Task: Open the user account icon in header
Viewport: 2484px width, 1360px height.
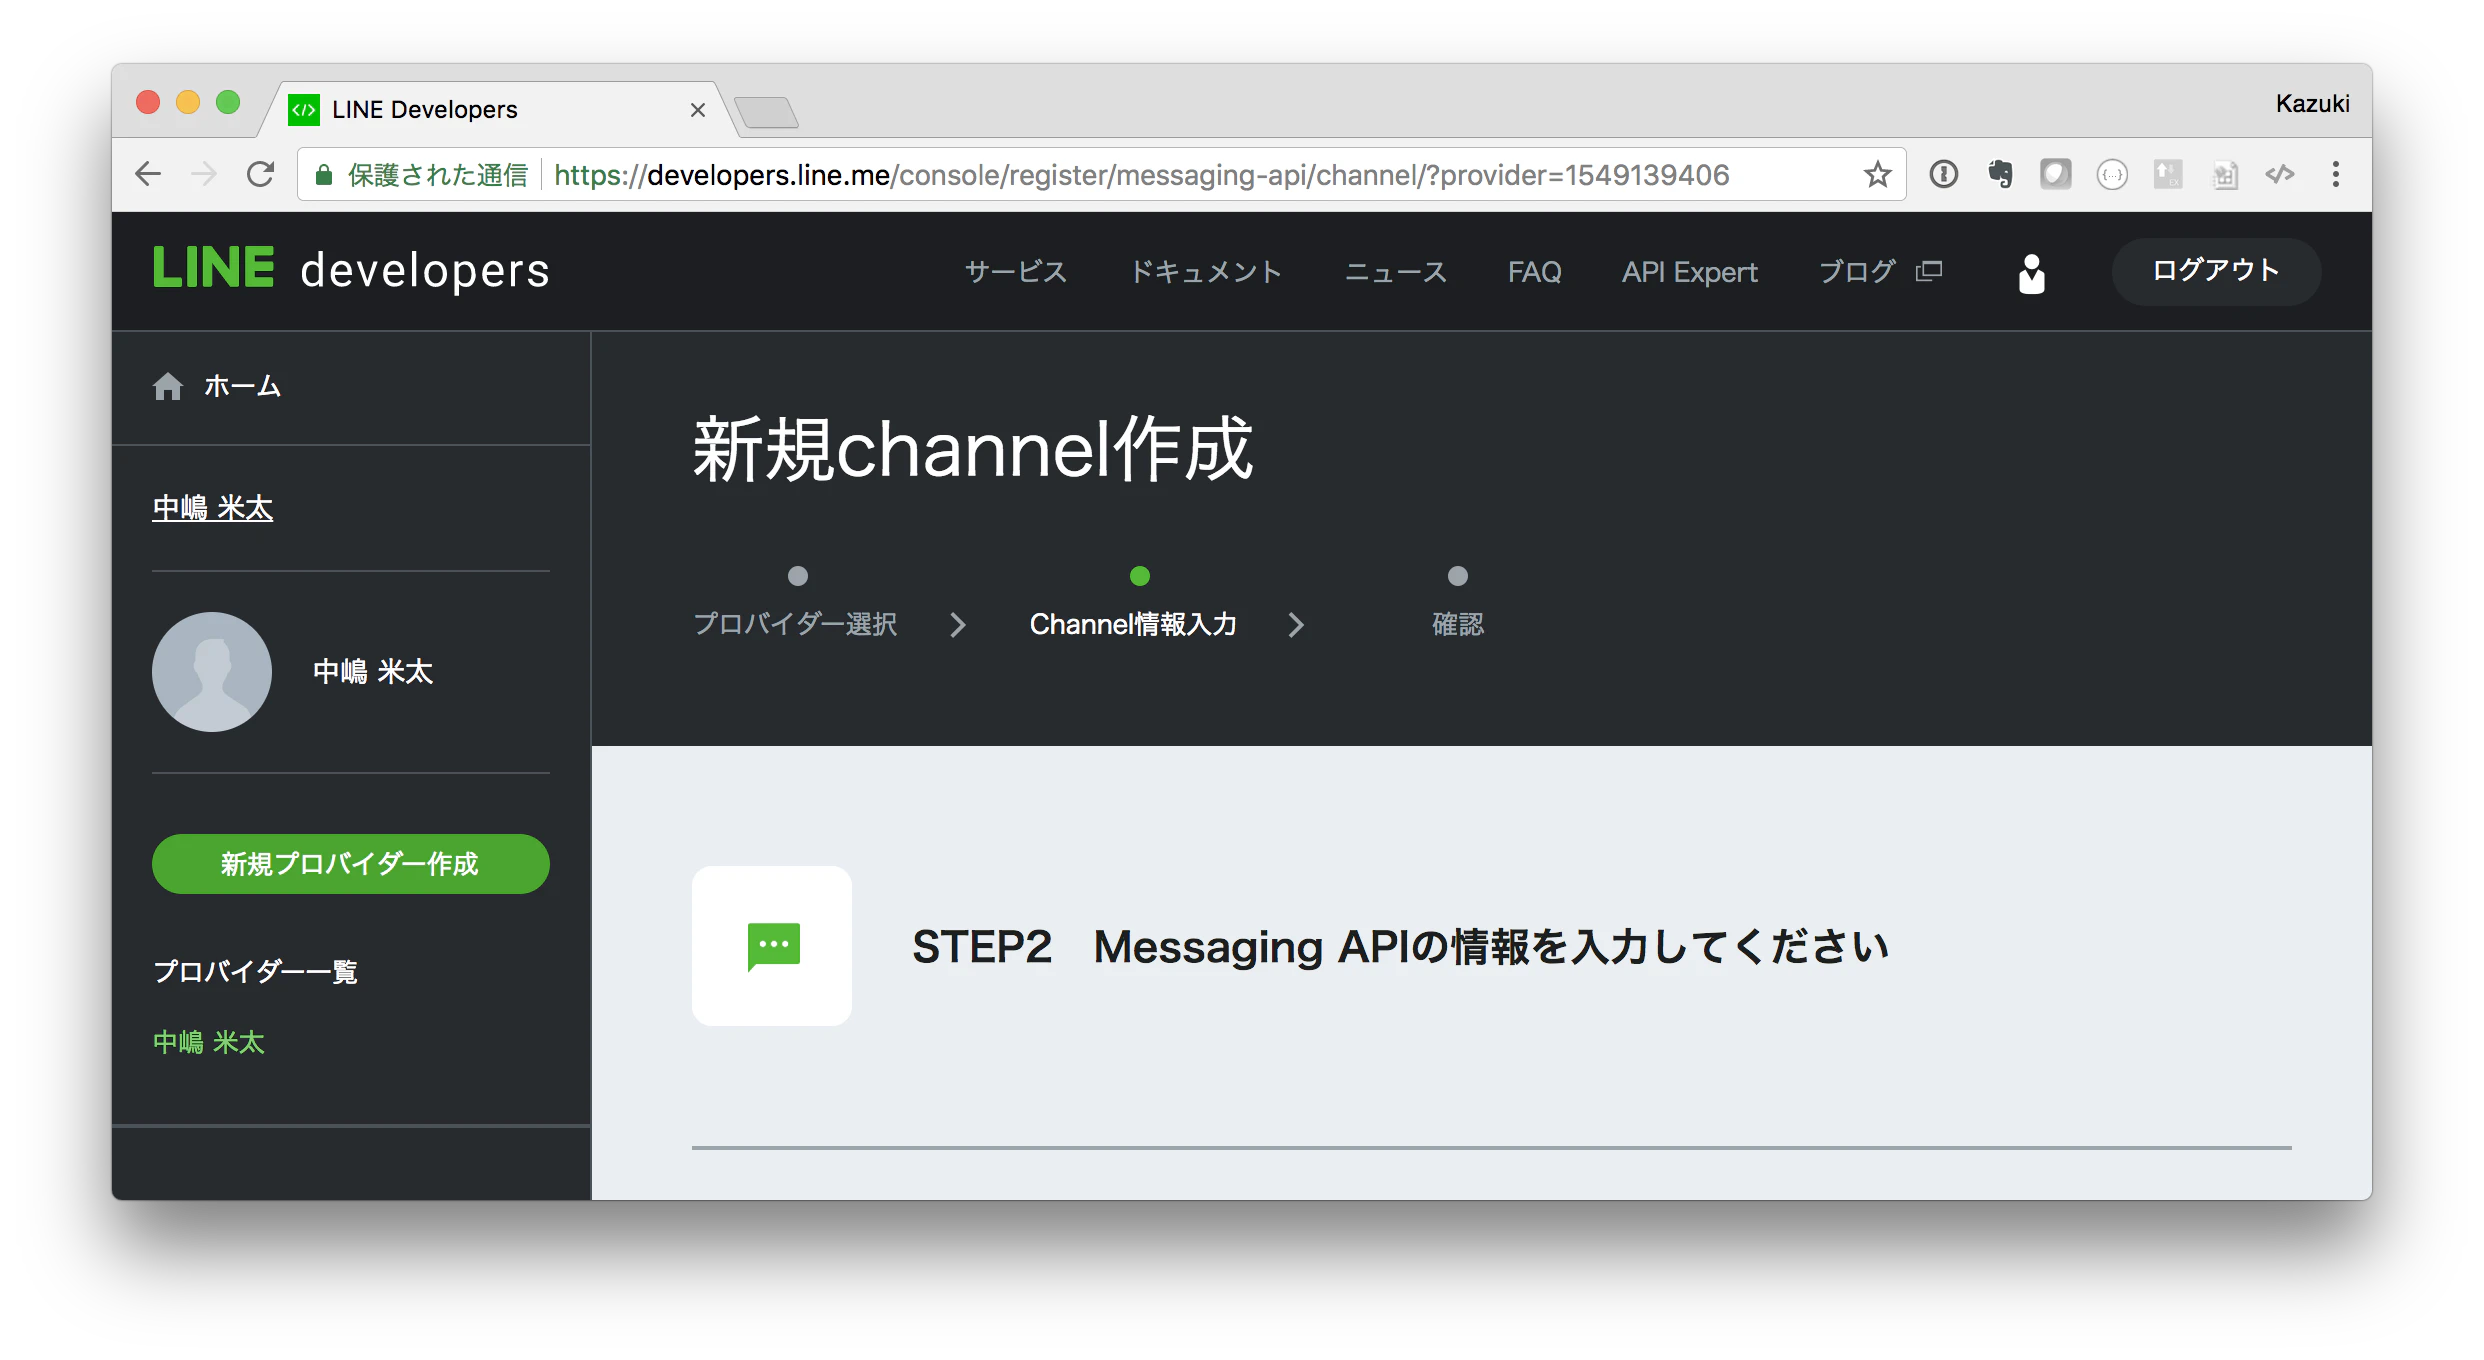Action: tap(2031, 273)
